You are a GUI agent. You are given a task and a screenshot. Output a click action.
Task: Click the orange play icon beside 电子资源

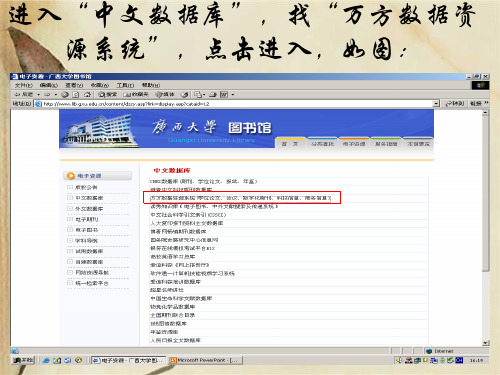pos(71,176)
